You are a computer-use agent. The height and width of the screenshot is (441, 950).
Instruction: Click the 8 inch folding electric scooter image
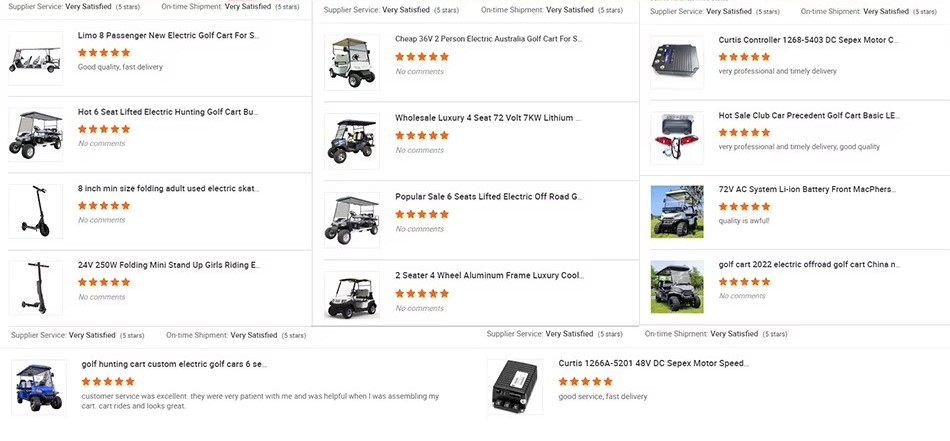pyautogui.click(x=36, y=211)
